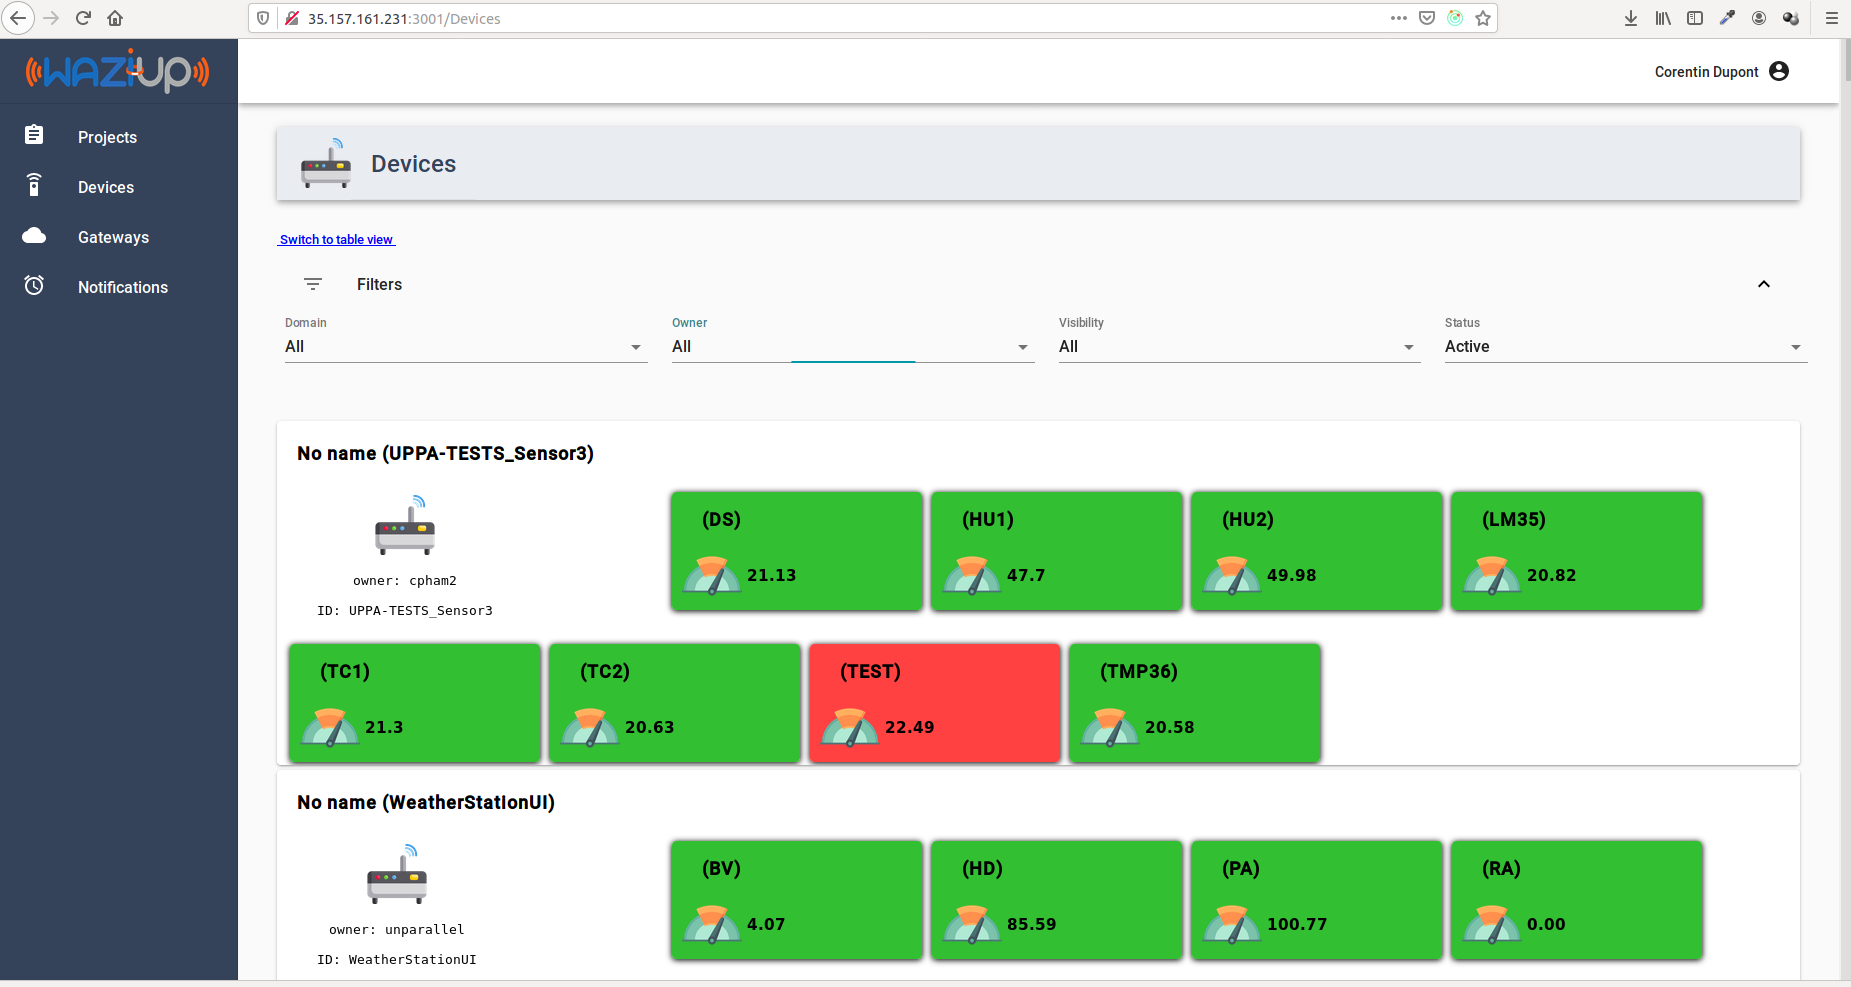
Task: Open the Domain filter dropdown
Action: pos(466,347)
